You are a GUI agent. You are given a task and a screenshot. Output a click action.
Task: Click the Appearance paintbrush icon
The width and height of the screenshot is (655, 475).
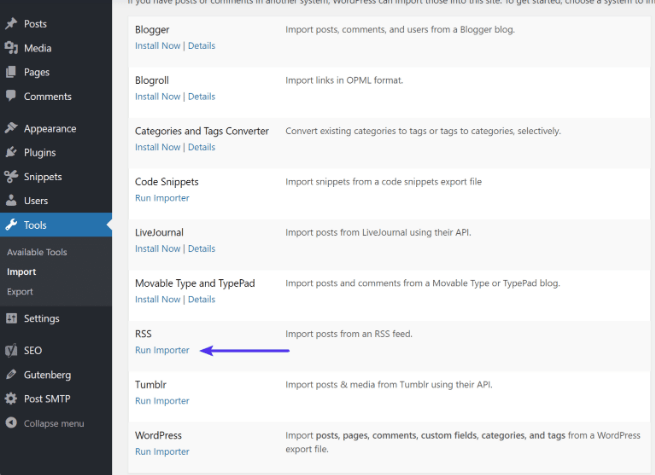pos(11,128)
